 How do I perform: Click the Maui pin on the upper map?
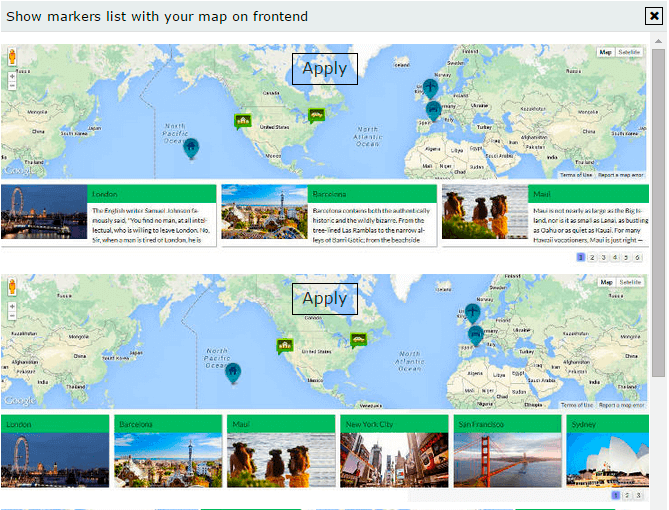[x=191, y=148]
